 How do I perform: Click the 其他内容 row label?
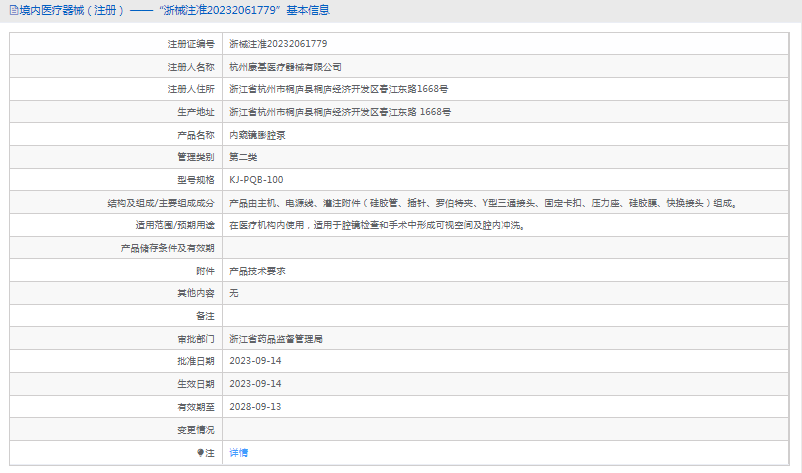tap(196, 293)
